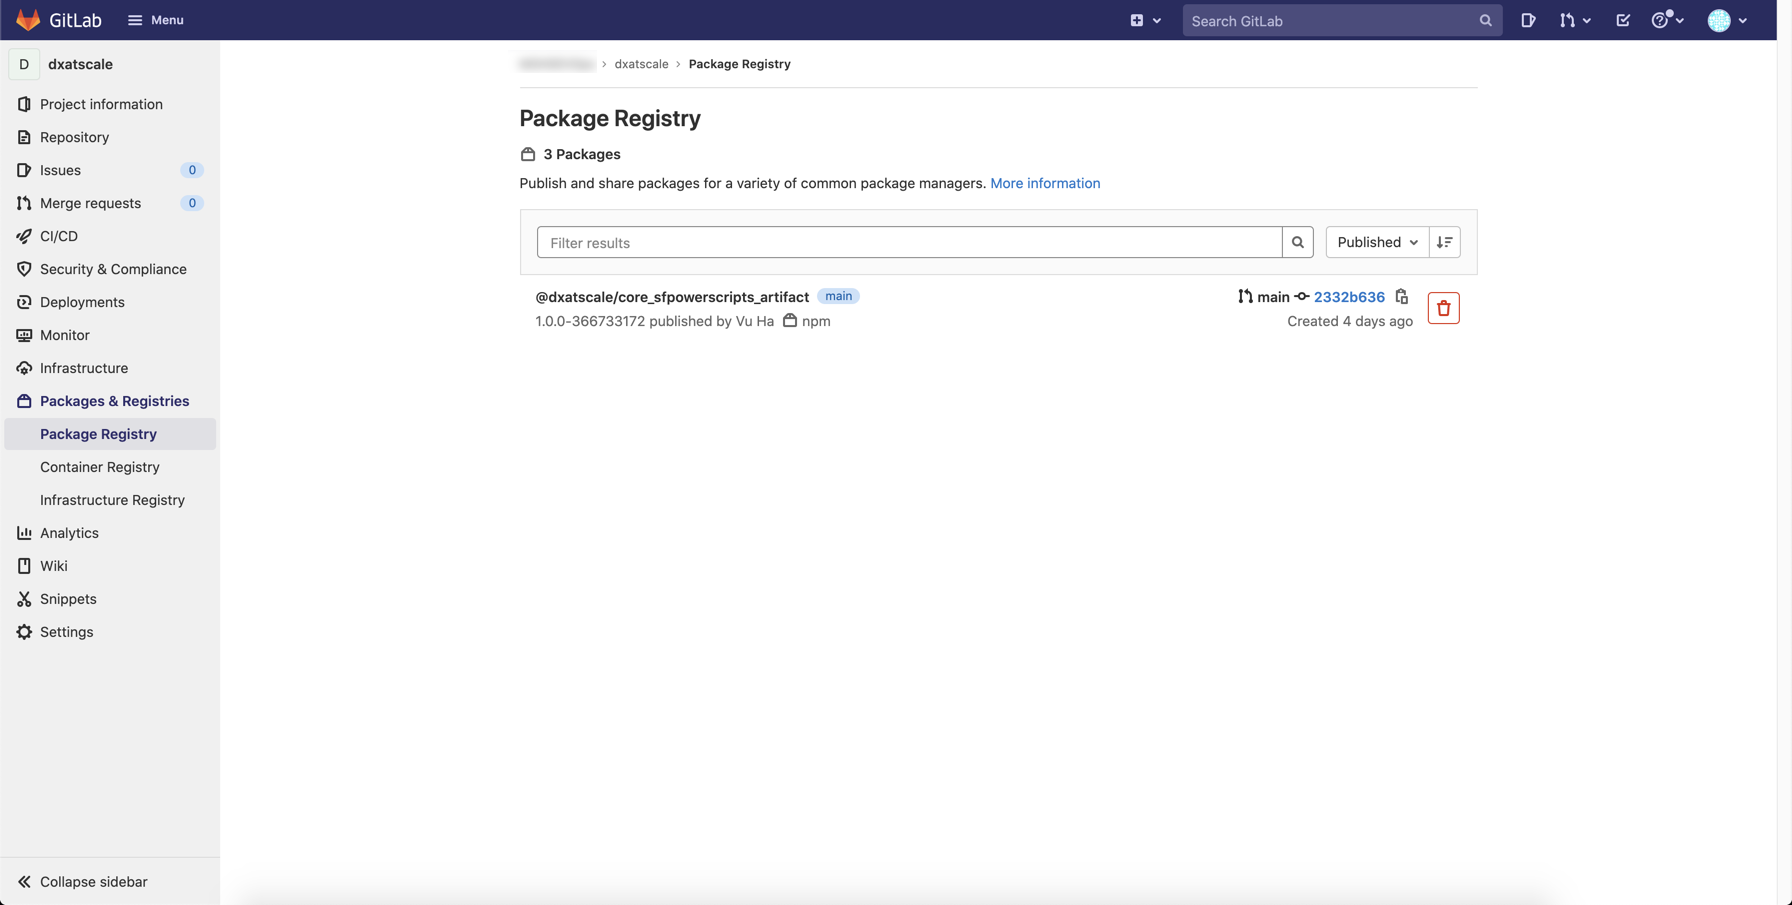The image size is (1792, 905).
Task: Open the Issues icon in top bar
Action: [1528, 20]
